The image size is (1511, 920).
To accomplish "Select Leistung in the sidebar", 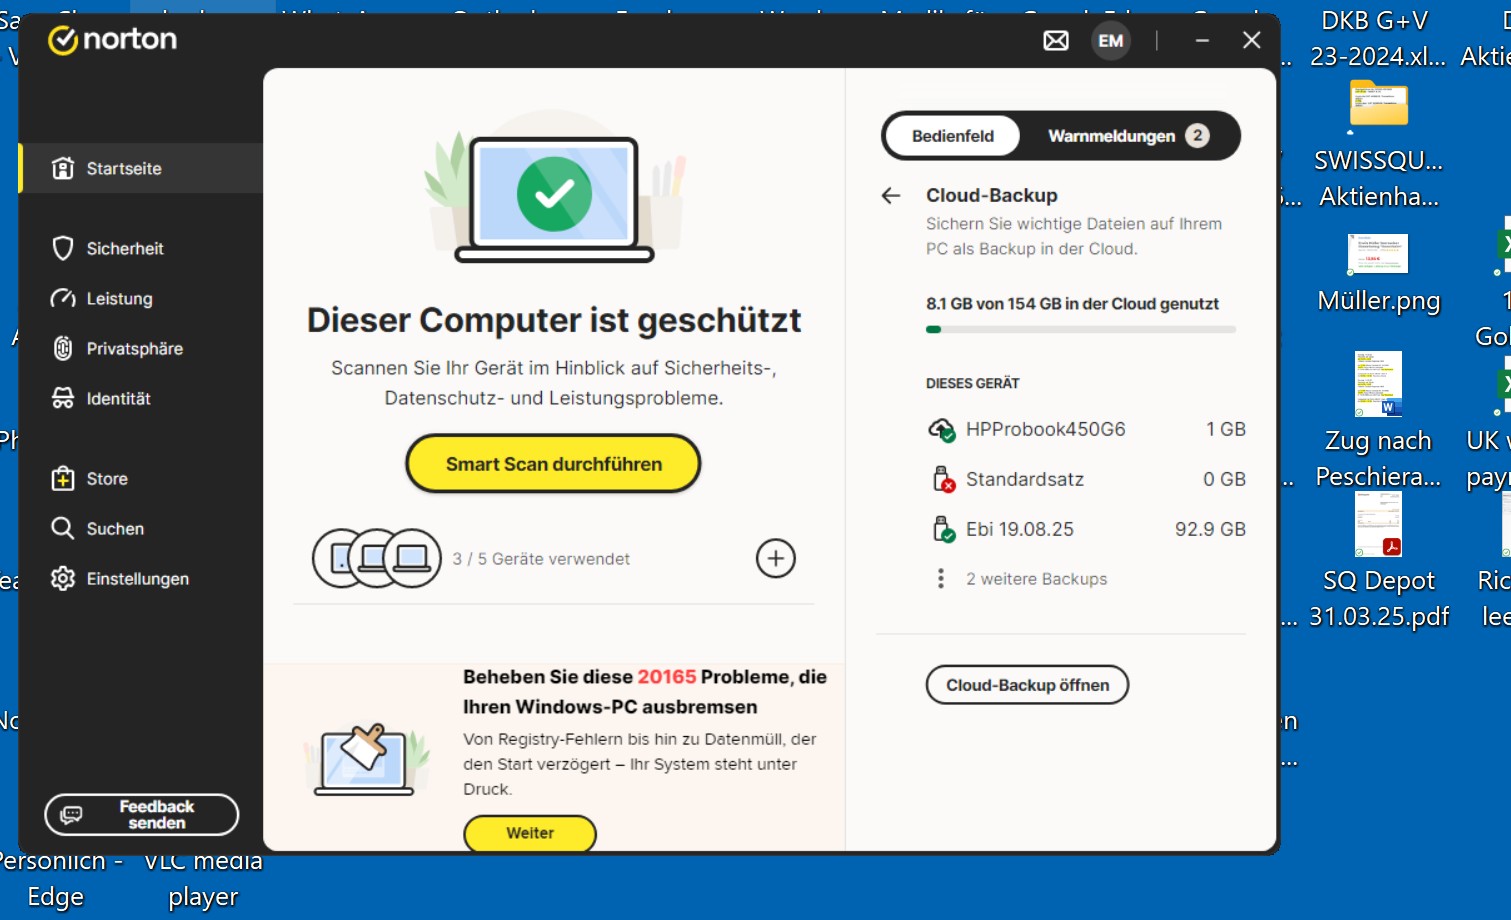I will coord(119,298).
